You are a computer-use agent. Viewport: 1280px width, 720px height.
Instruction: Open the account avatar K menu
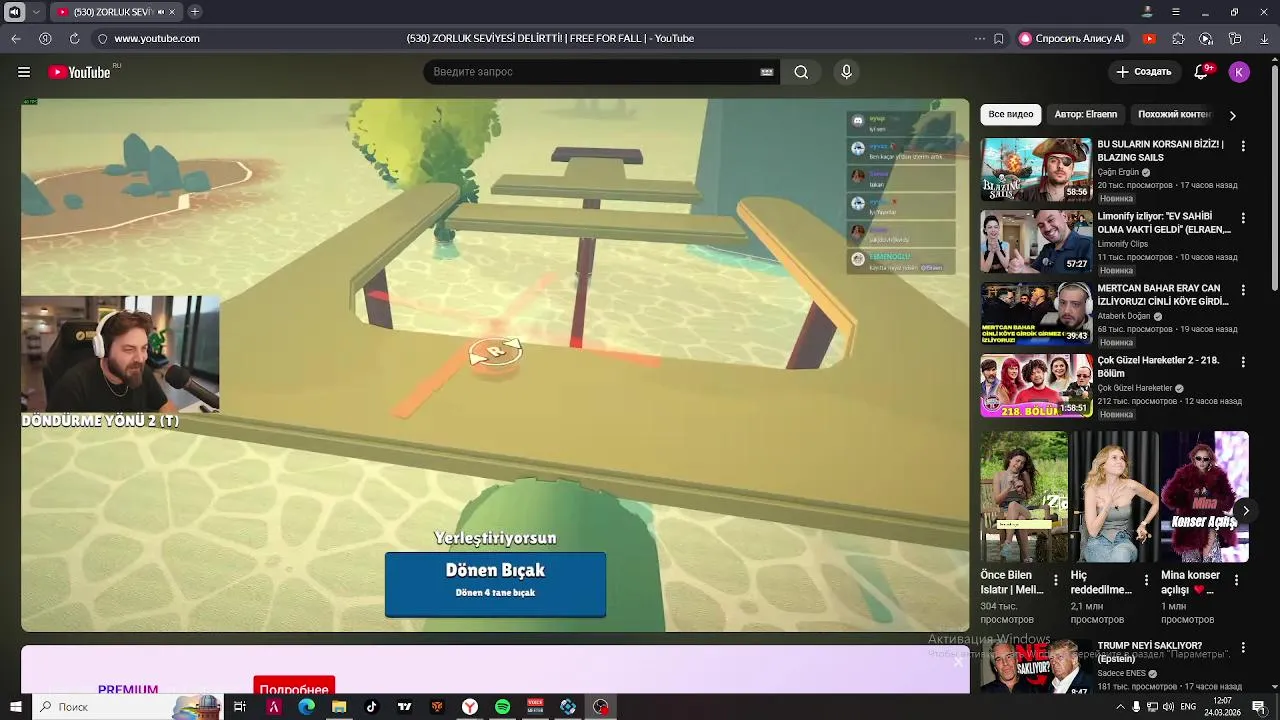click(x=1239, y=72)
